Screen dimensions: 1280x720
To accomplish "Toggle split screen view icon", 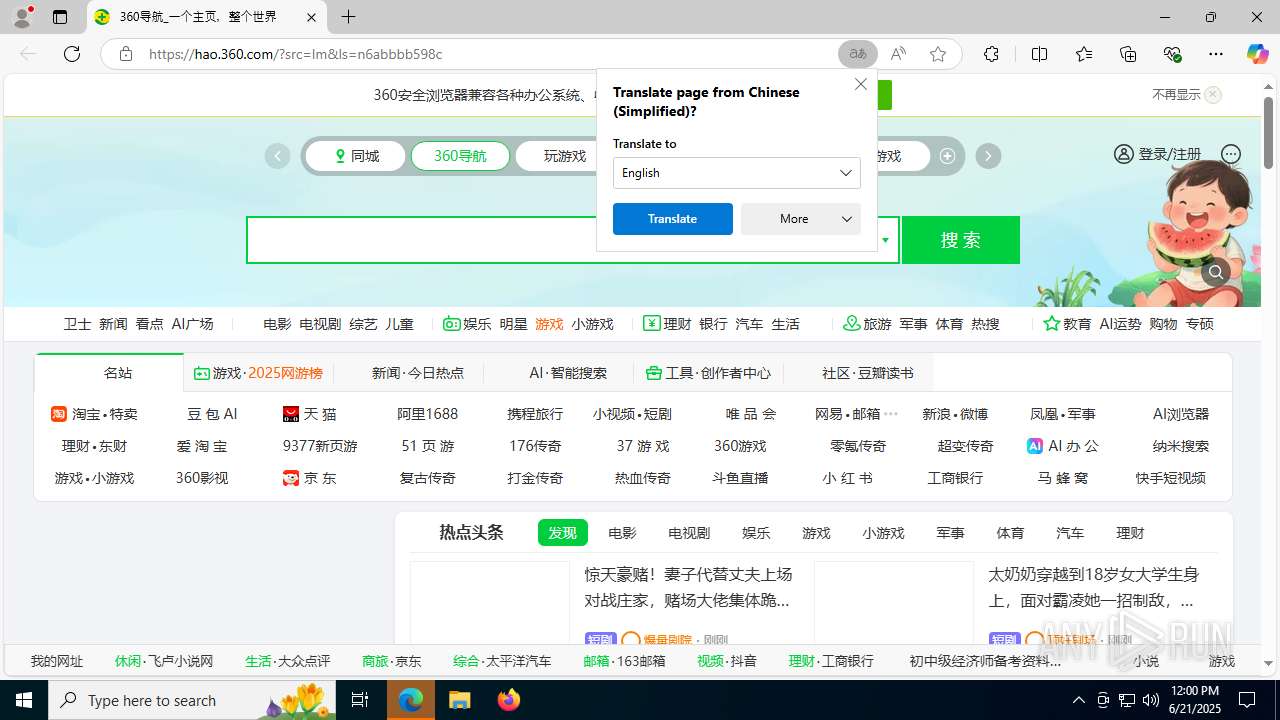I will coord(1039,54).
